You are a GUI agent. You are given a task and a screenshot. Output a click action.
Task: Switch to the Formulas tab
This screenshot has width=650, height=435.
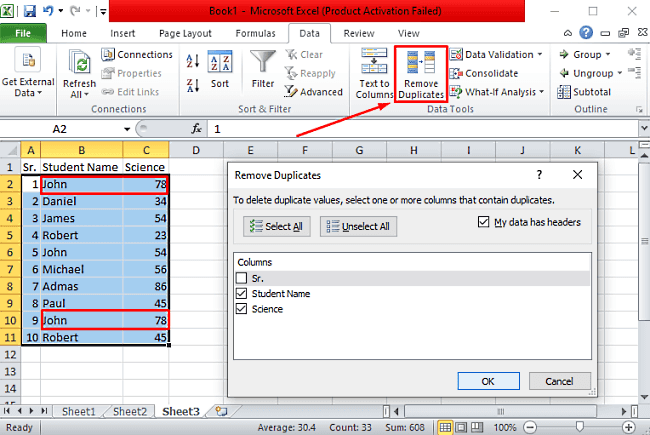(255, 33)
